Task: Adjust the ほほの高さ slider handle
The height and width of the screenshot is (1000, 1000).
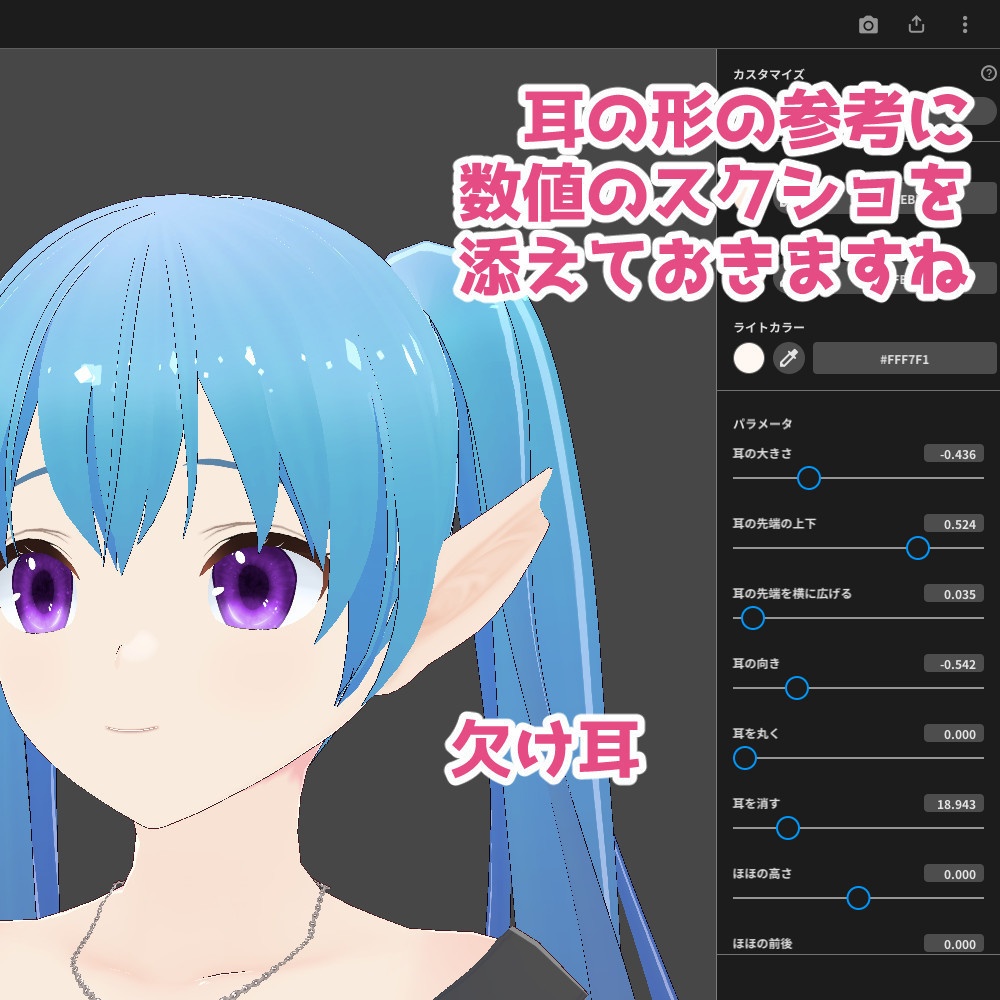Action: (858, 898)
